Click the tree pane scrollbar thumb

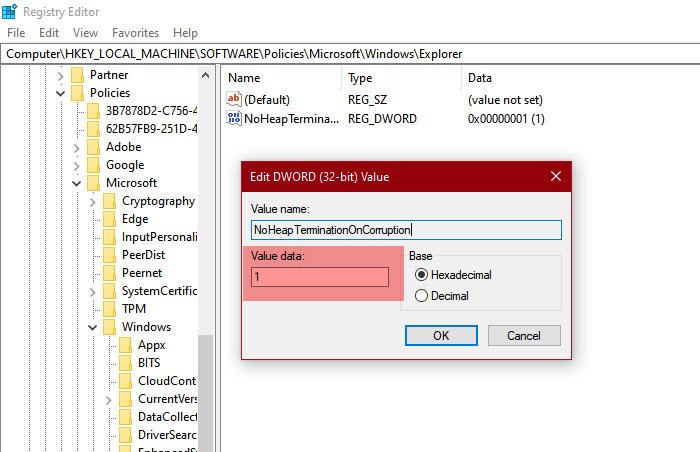tap(205, 393)
